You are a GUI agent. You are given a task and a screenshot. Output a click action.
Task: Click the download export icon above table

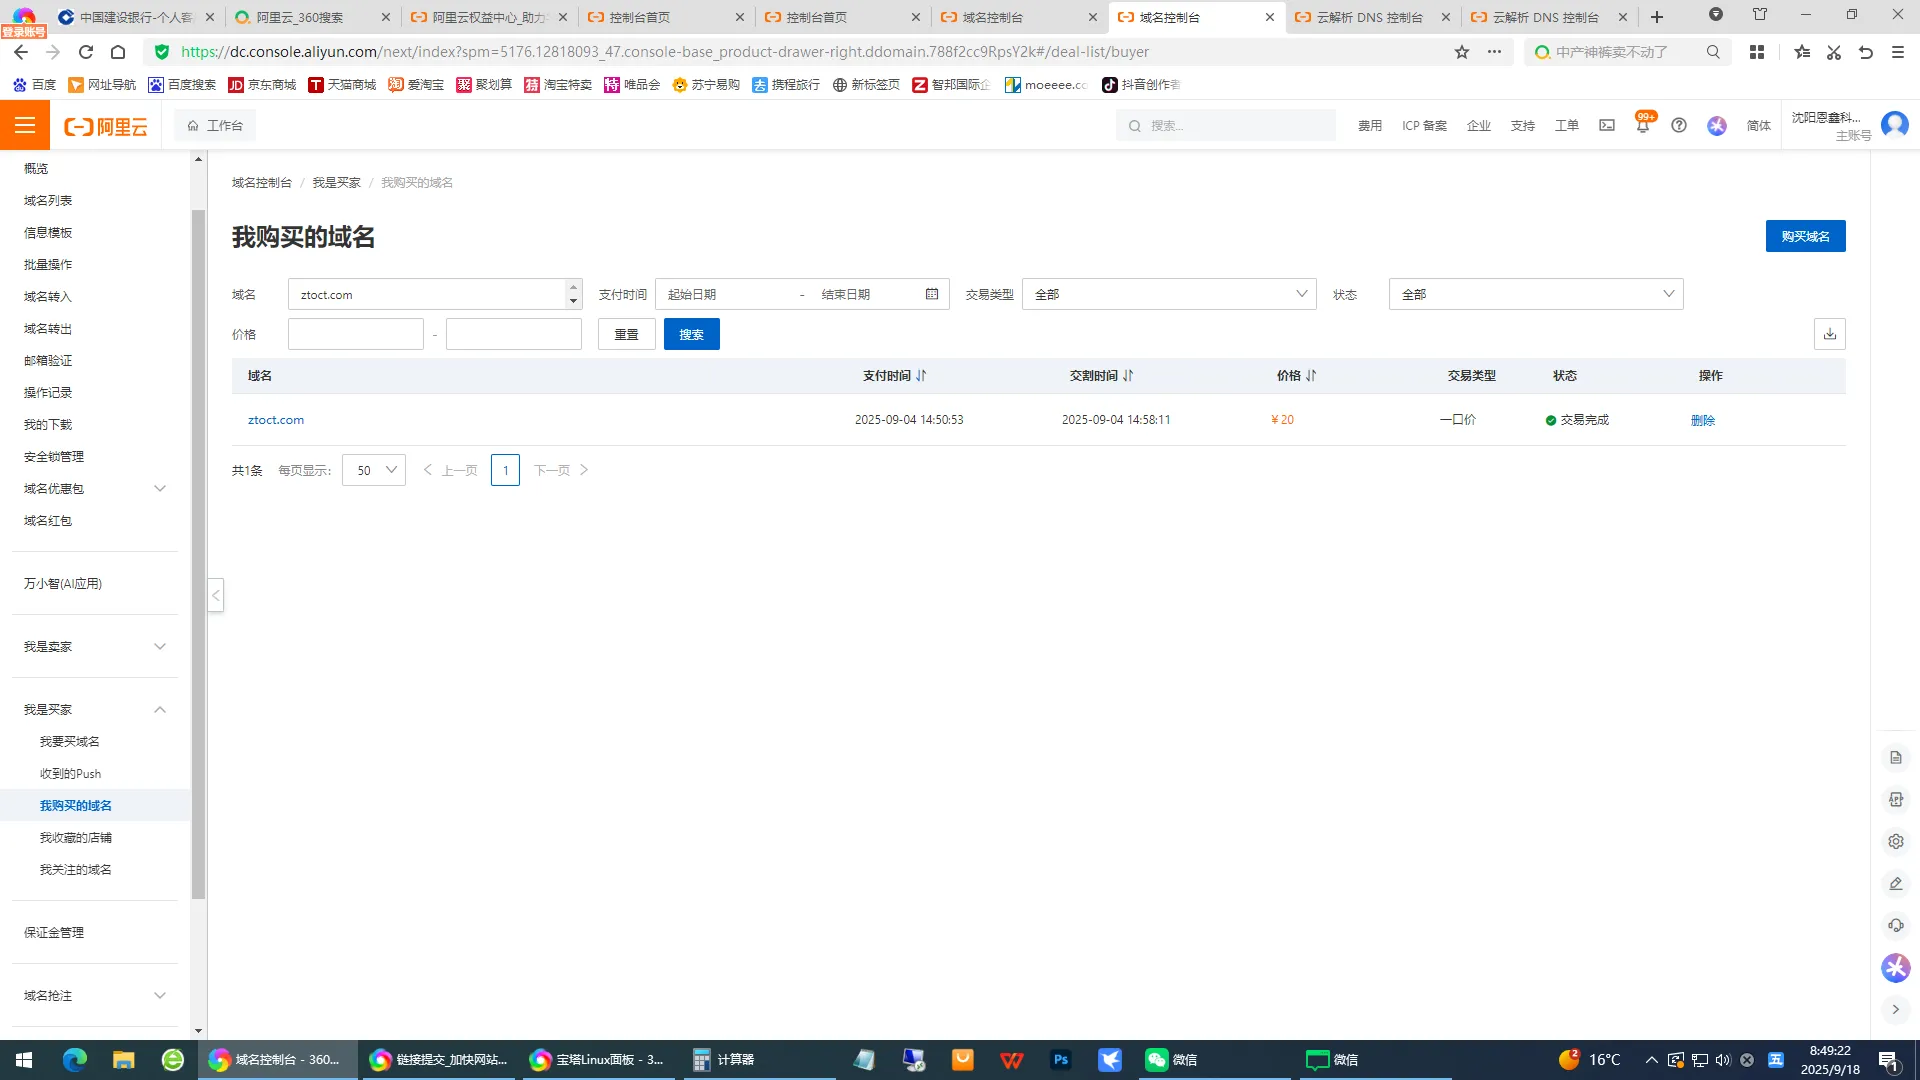click(x=1829, y=334)
